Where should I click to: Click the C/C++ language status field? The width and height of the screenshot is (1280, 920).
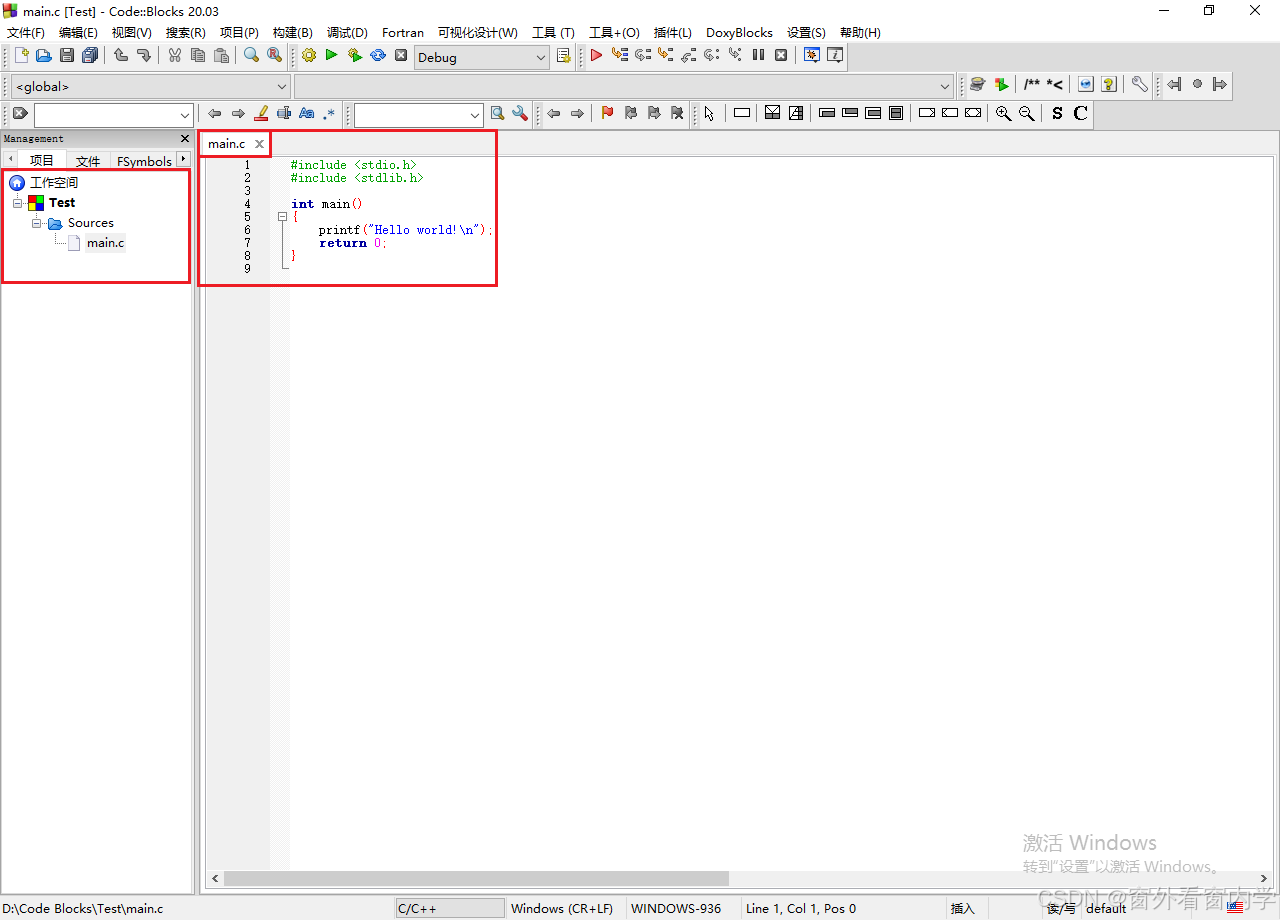pos(450,908)
